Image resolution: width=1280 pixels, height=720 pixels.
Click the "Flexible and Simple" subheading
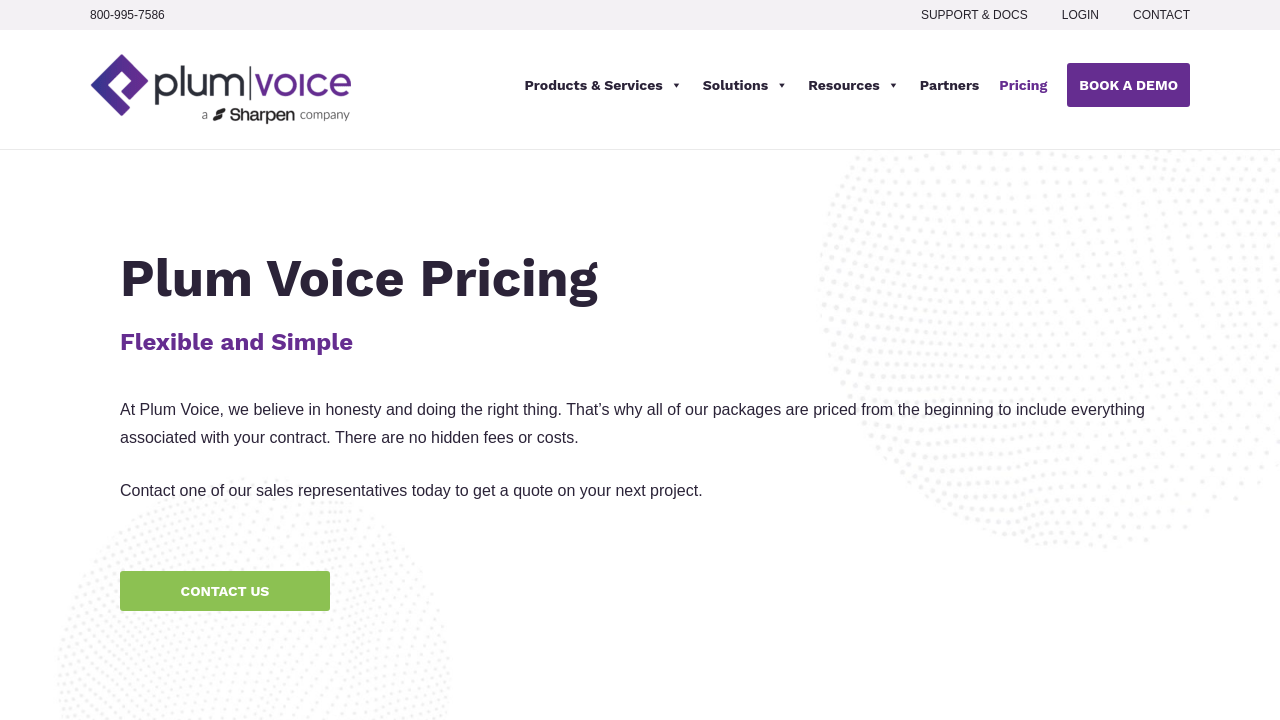pyautogui.click(x=236, y=342)
